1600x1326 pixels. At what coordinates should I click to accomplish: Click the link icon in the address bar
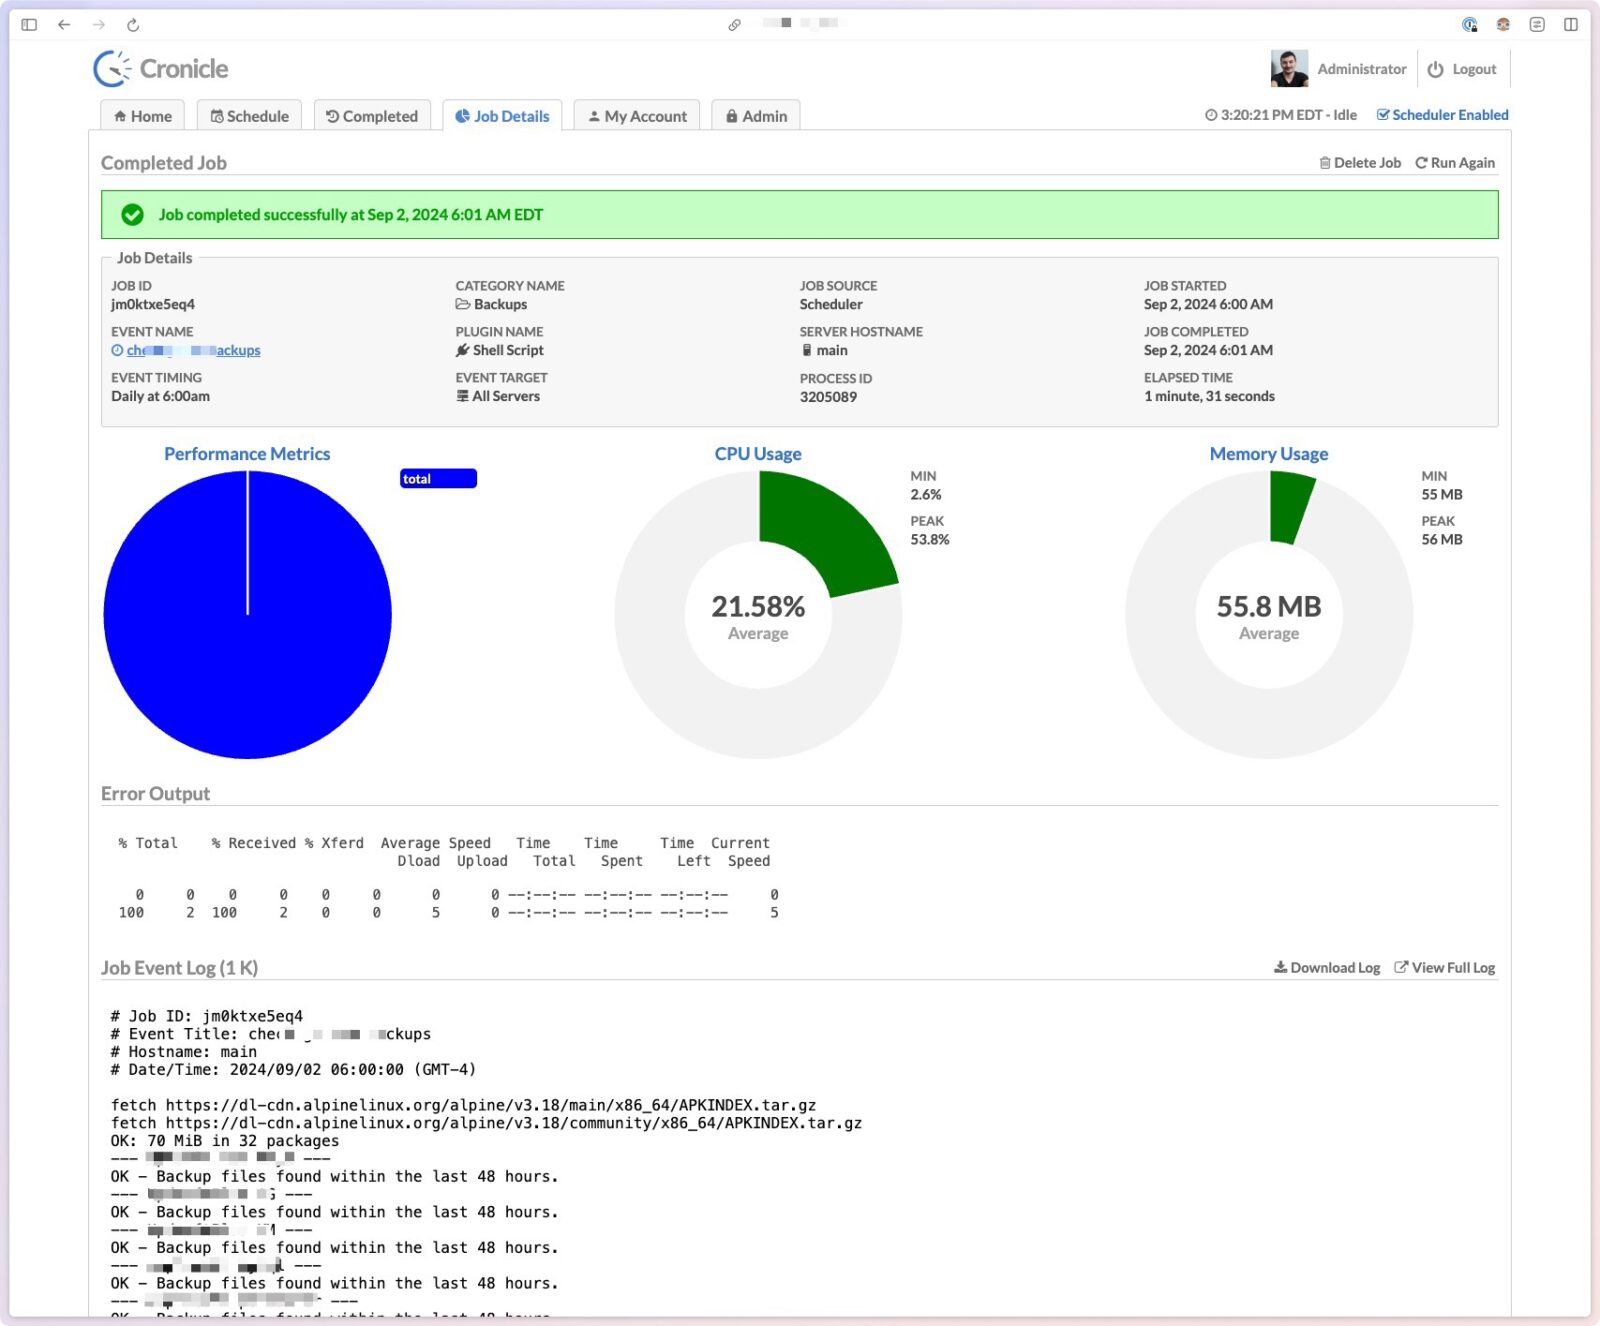[x=734, y=25]
